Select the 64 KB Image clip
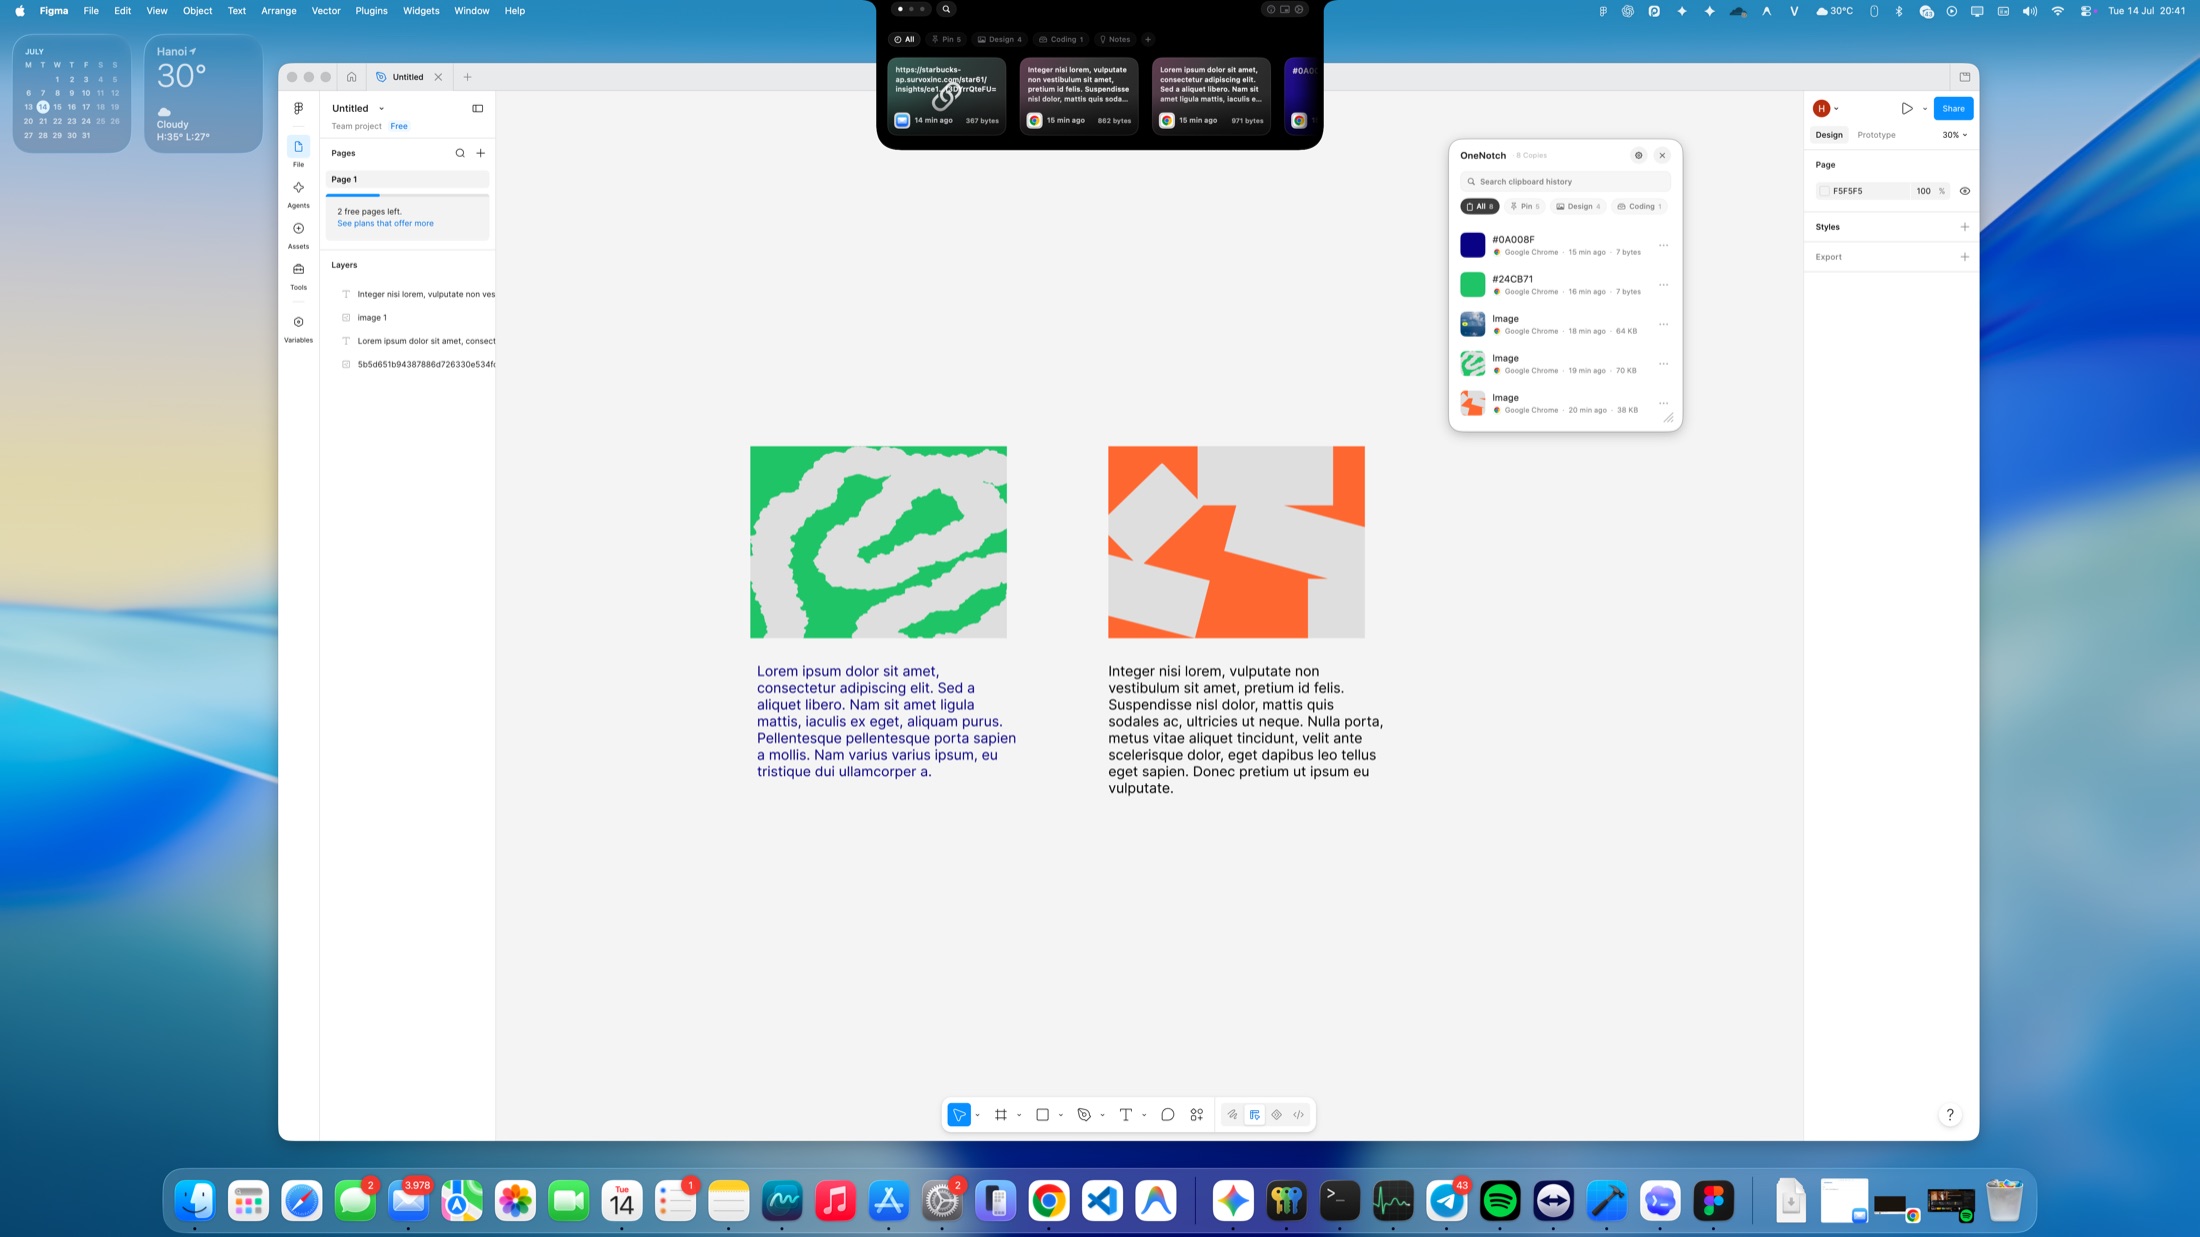This screenshot has width=2200, height=1237. pyautogui.click(x=1565, y=324)
